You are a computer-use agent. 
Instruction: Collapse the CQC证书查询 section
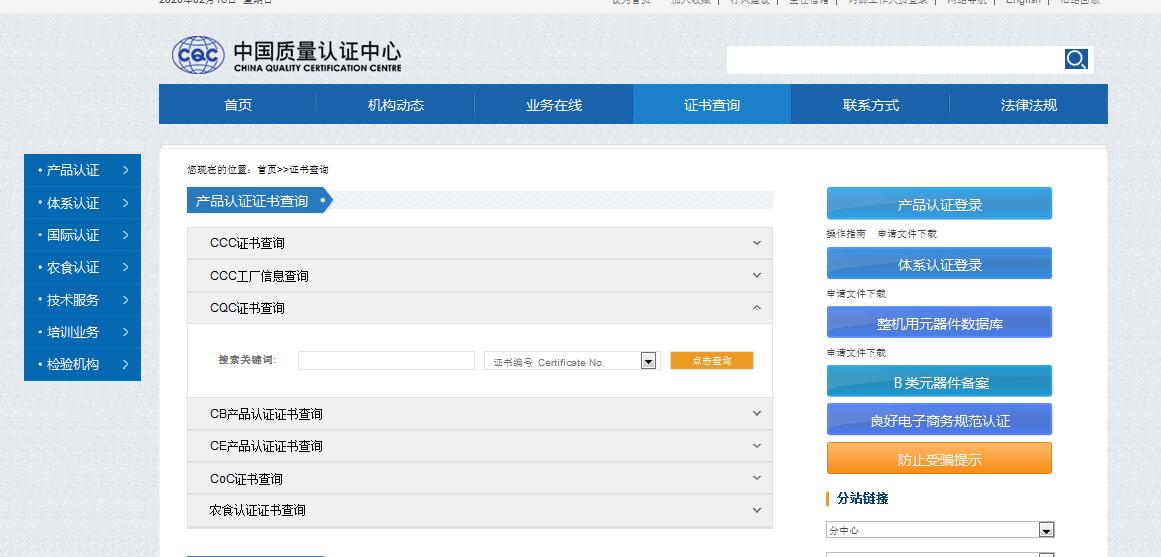tap(757, 308)
